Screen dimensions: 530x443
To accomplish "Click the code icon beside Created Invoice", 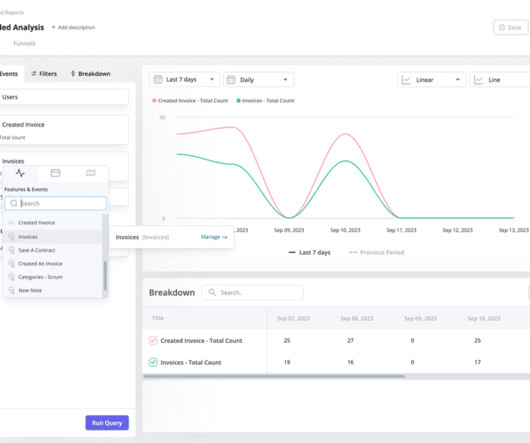I will coord(11,222).
